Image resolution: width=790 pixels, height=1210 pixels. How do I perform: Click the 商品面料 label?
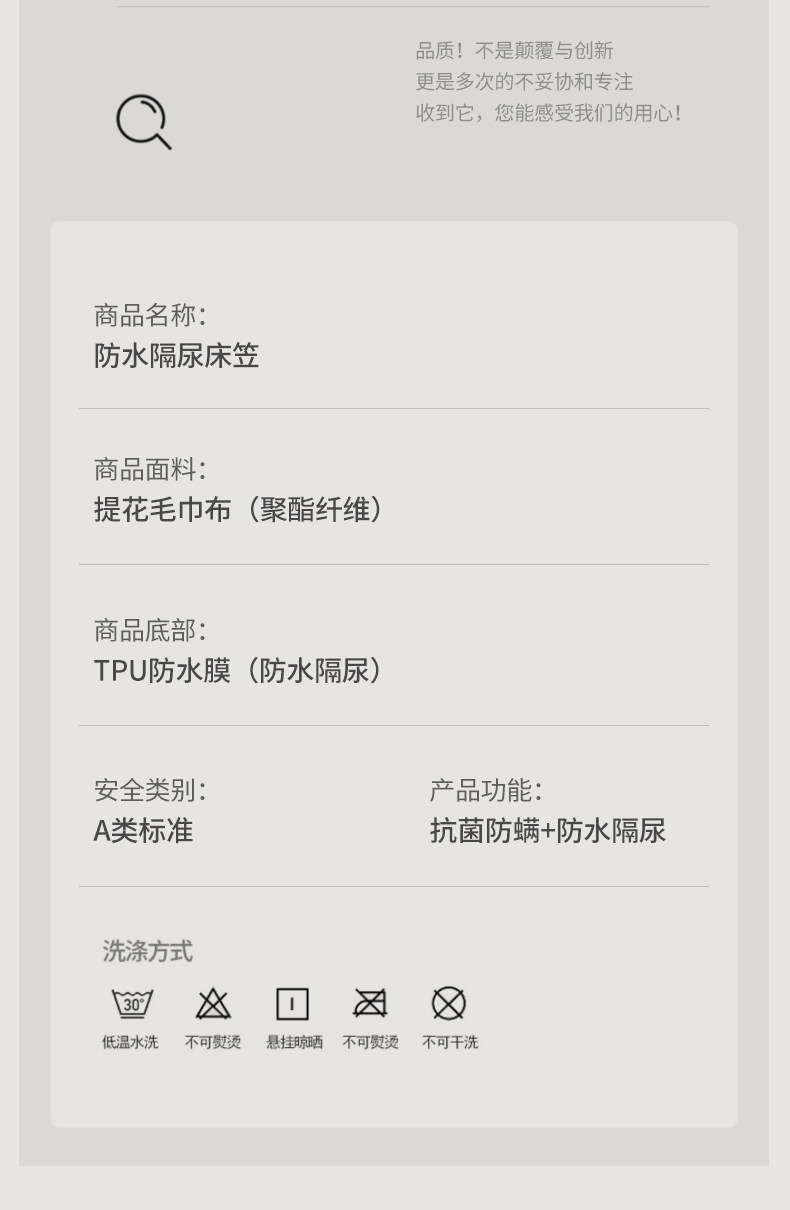click(x=150, y=469)
